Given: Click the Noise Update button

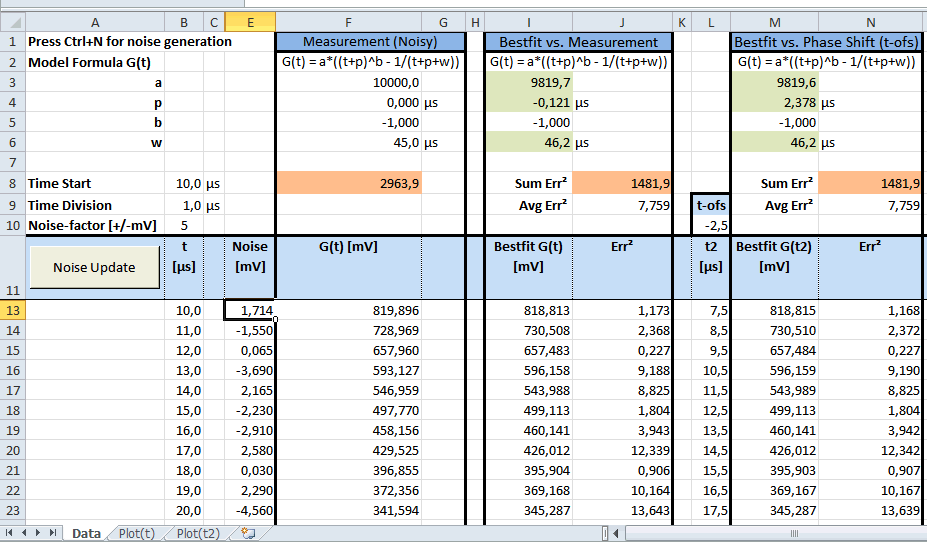Looking at the screenshot, I should tap(94, 268).
